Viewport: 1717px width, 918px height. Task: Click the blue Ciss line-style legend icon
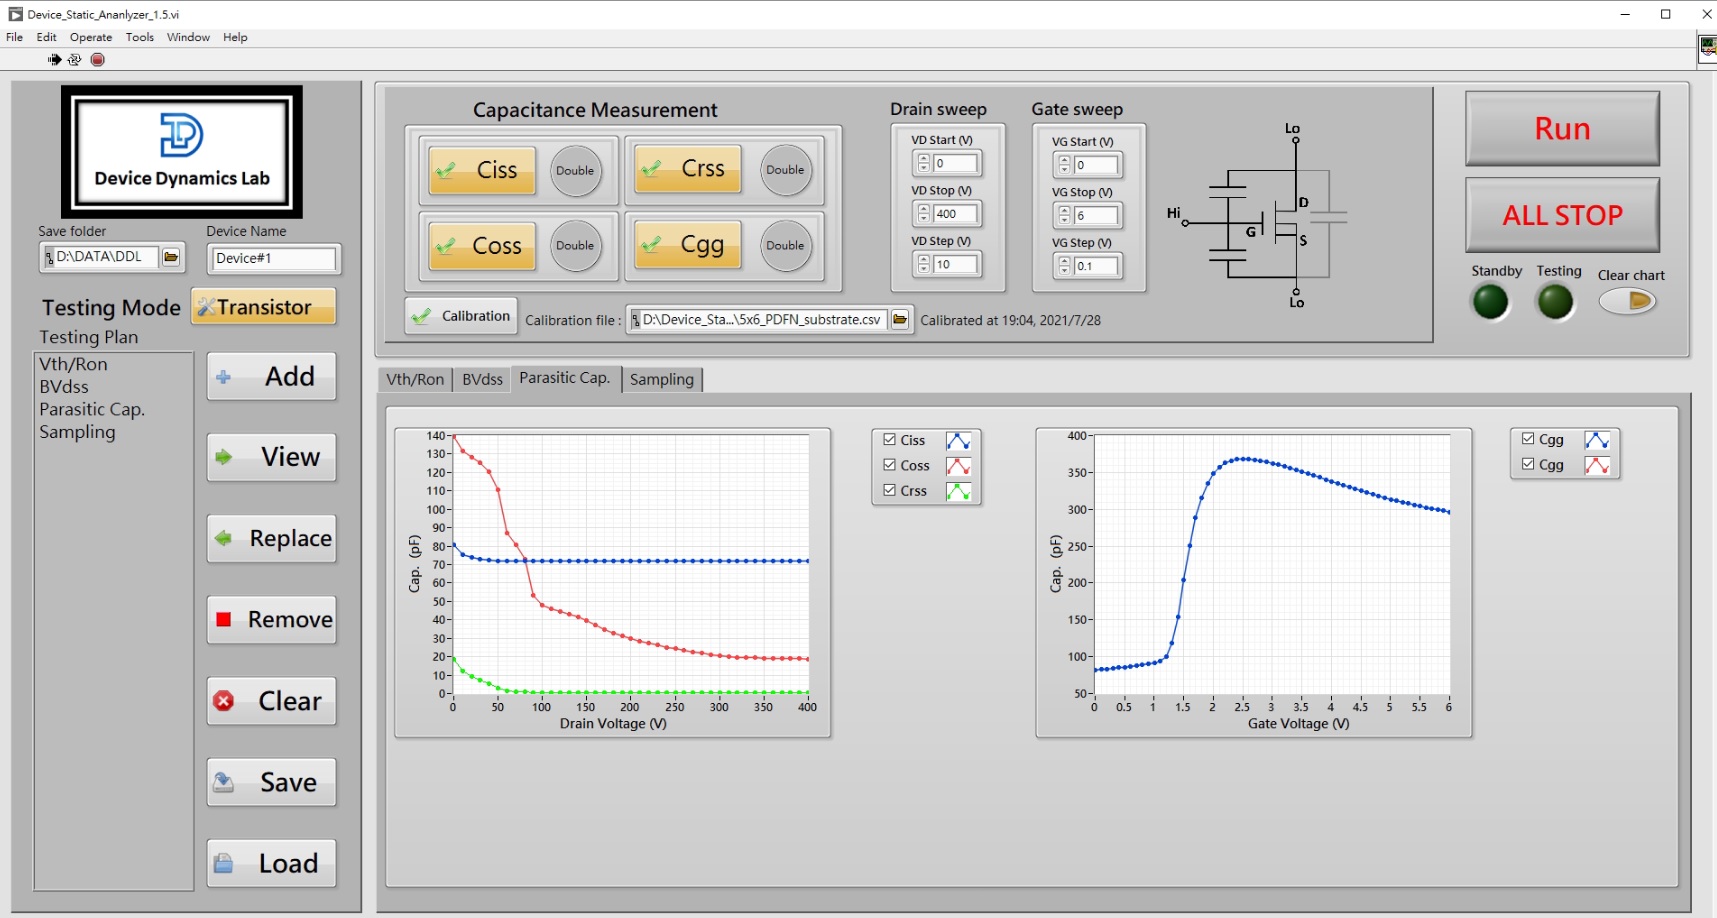(958, 439)
